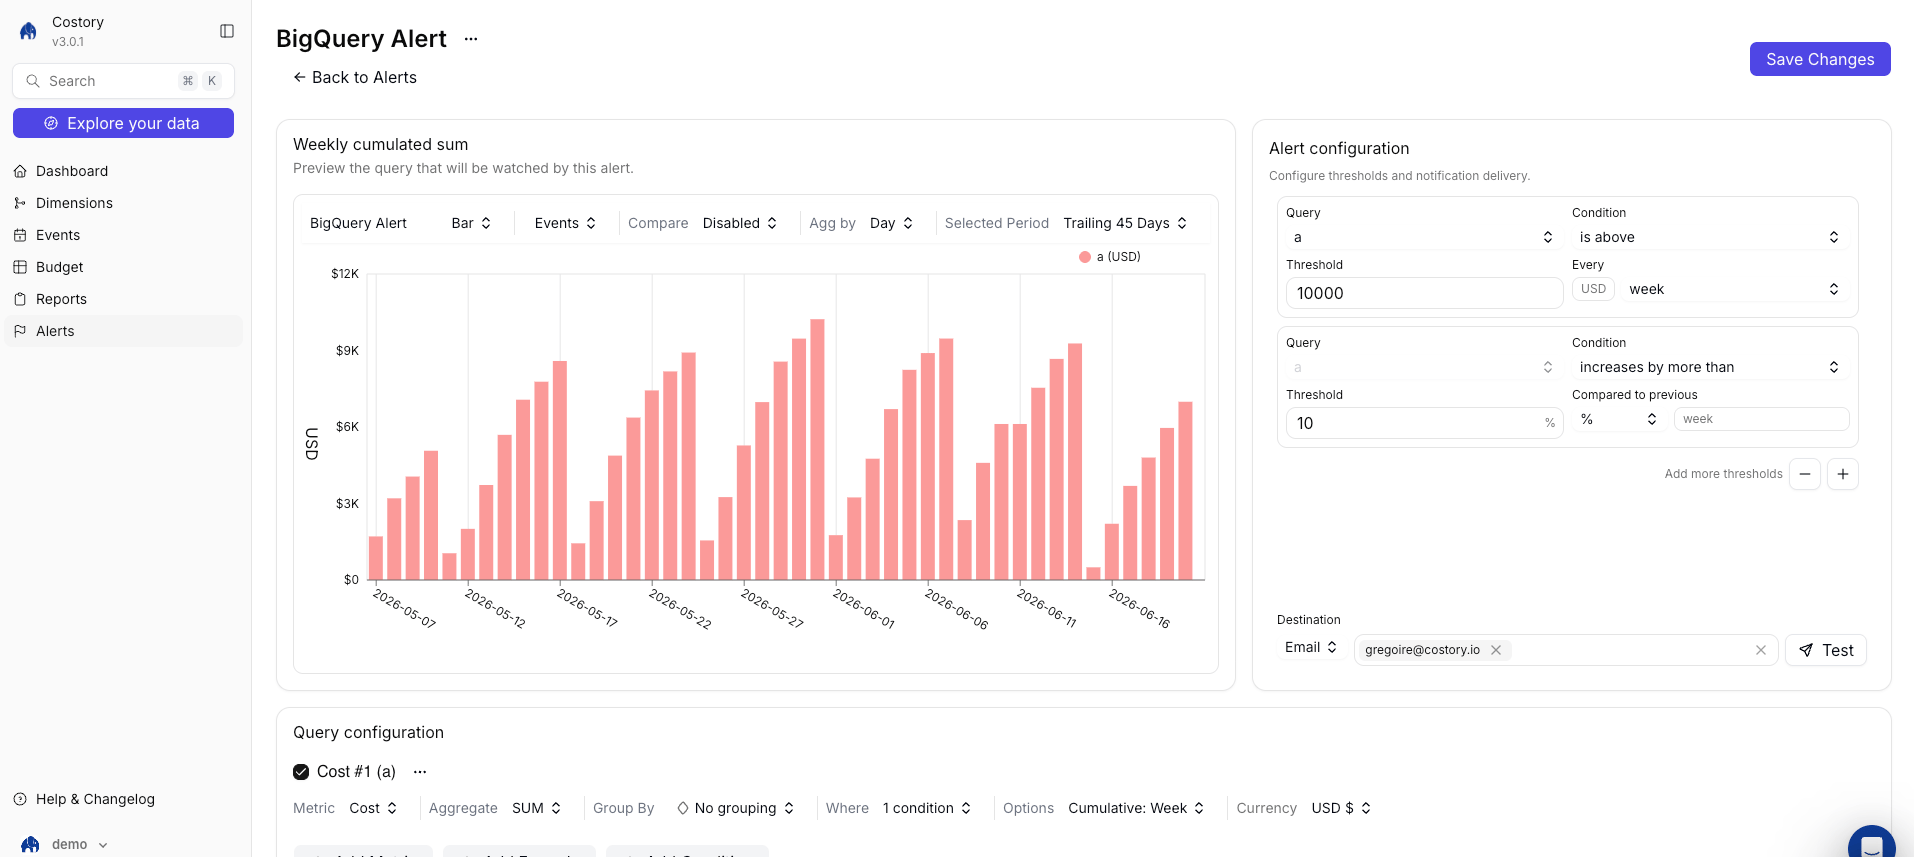The width and height of the screenshot is (1914, 857).
Task: Open the demo account switcher
Action: pyautogui.click(x=66, y=844)
